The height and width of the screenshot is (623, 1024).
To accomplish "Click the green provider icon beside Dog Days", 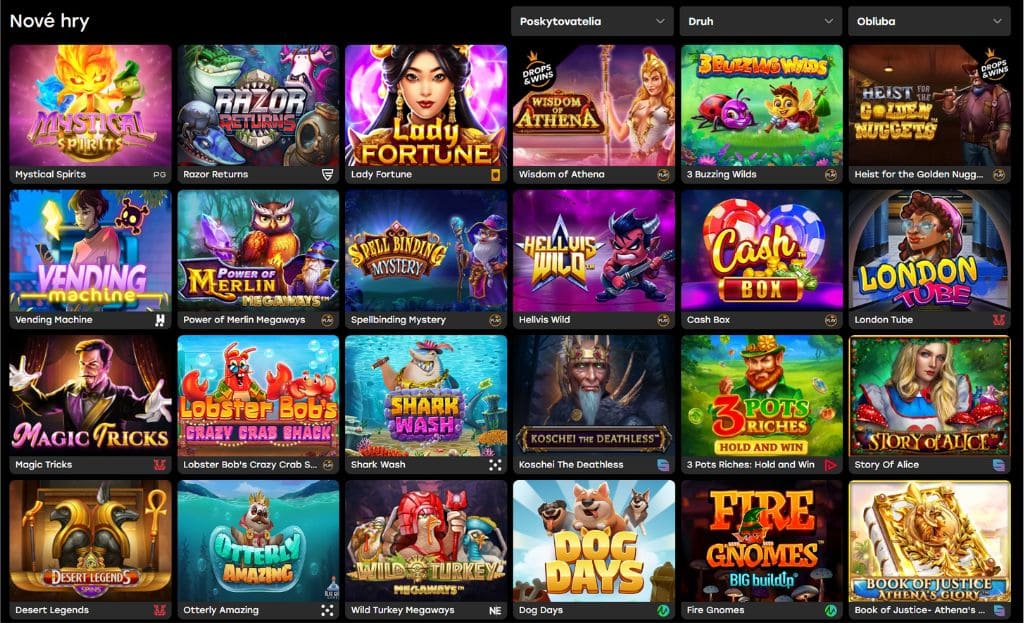I will 663,610.
